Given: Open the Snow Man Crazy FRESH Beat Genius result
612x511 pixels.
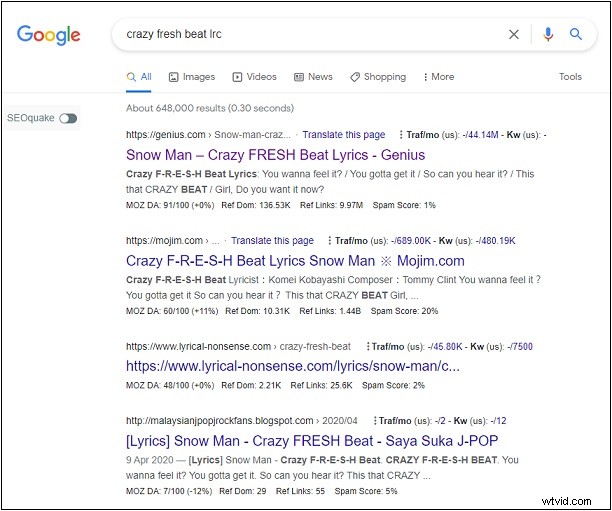Looking at the screenshot, I should click(x=275, y=155).
